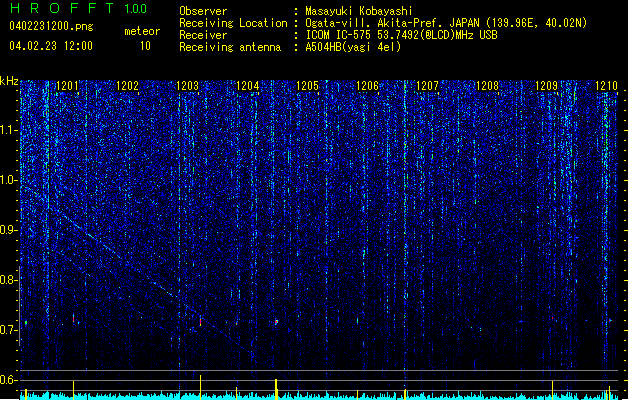629x400 pixels.
Task: Click the 1207 time marker
Action: click(427, 86)
